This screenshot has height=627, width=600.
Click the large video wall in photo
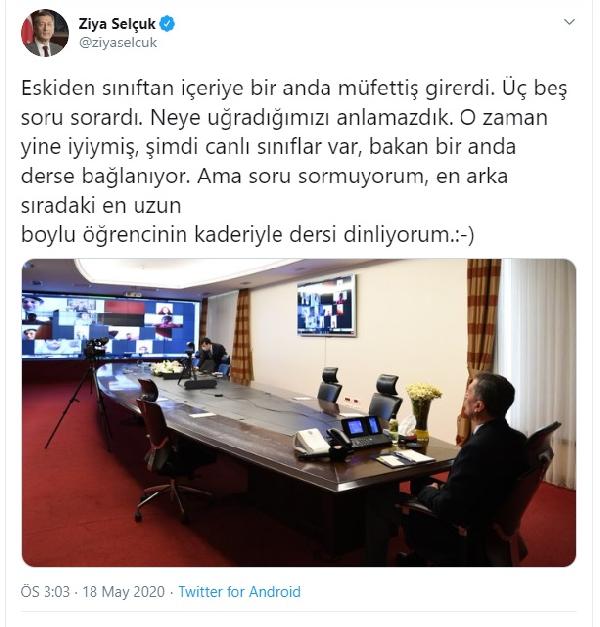pyautogui.click(x=110, y=325)
